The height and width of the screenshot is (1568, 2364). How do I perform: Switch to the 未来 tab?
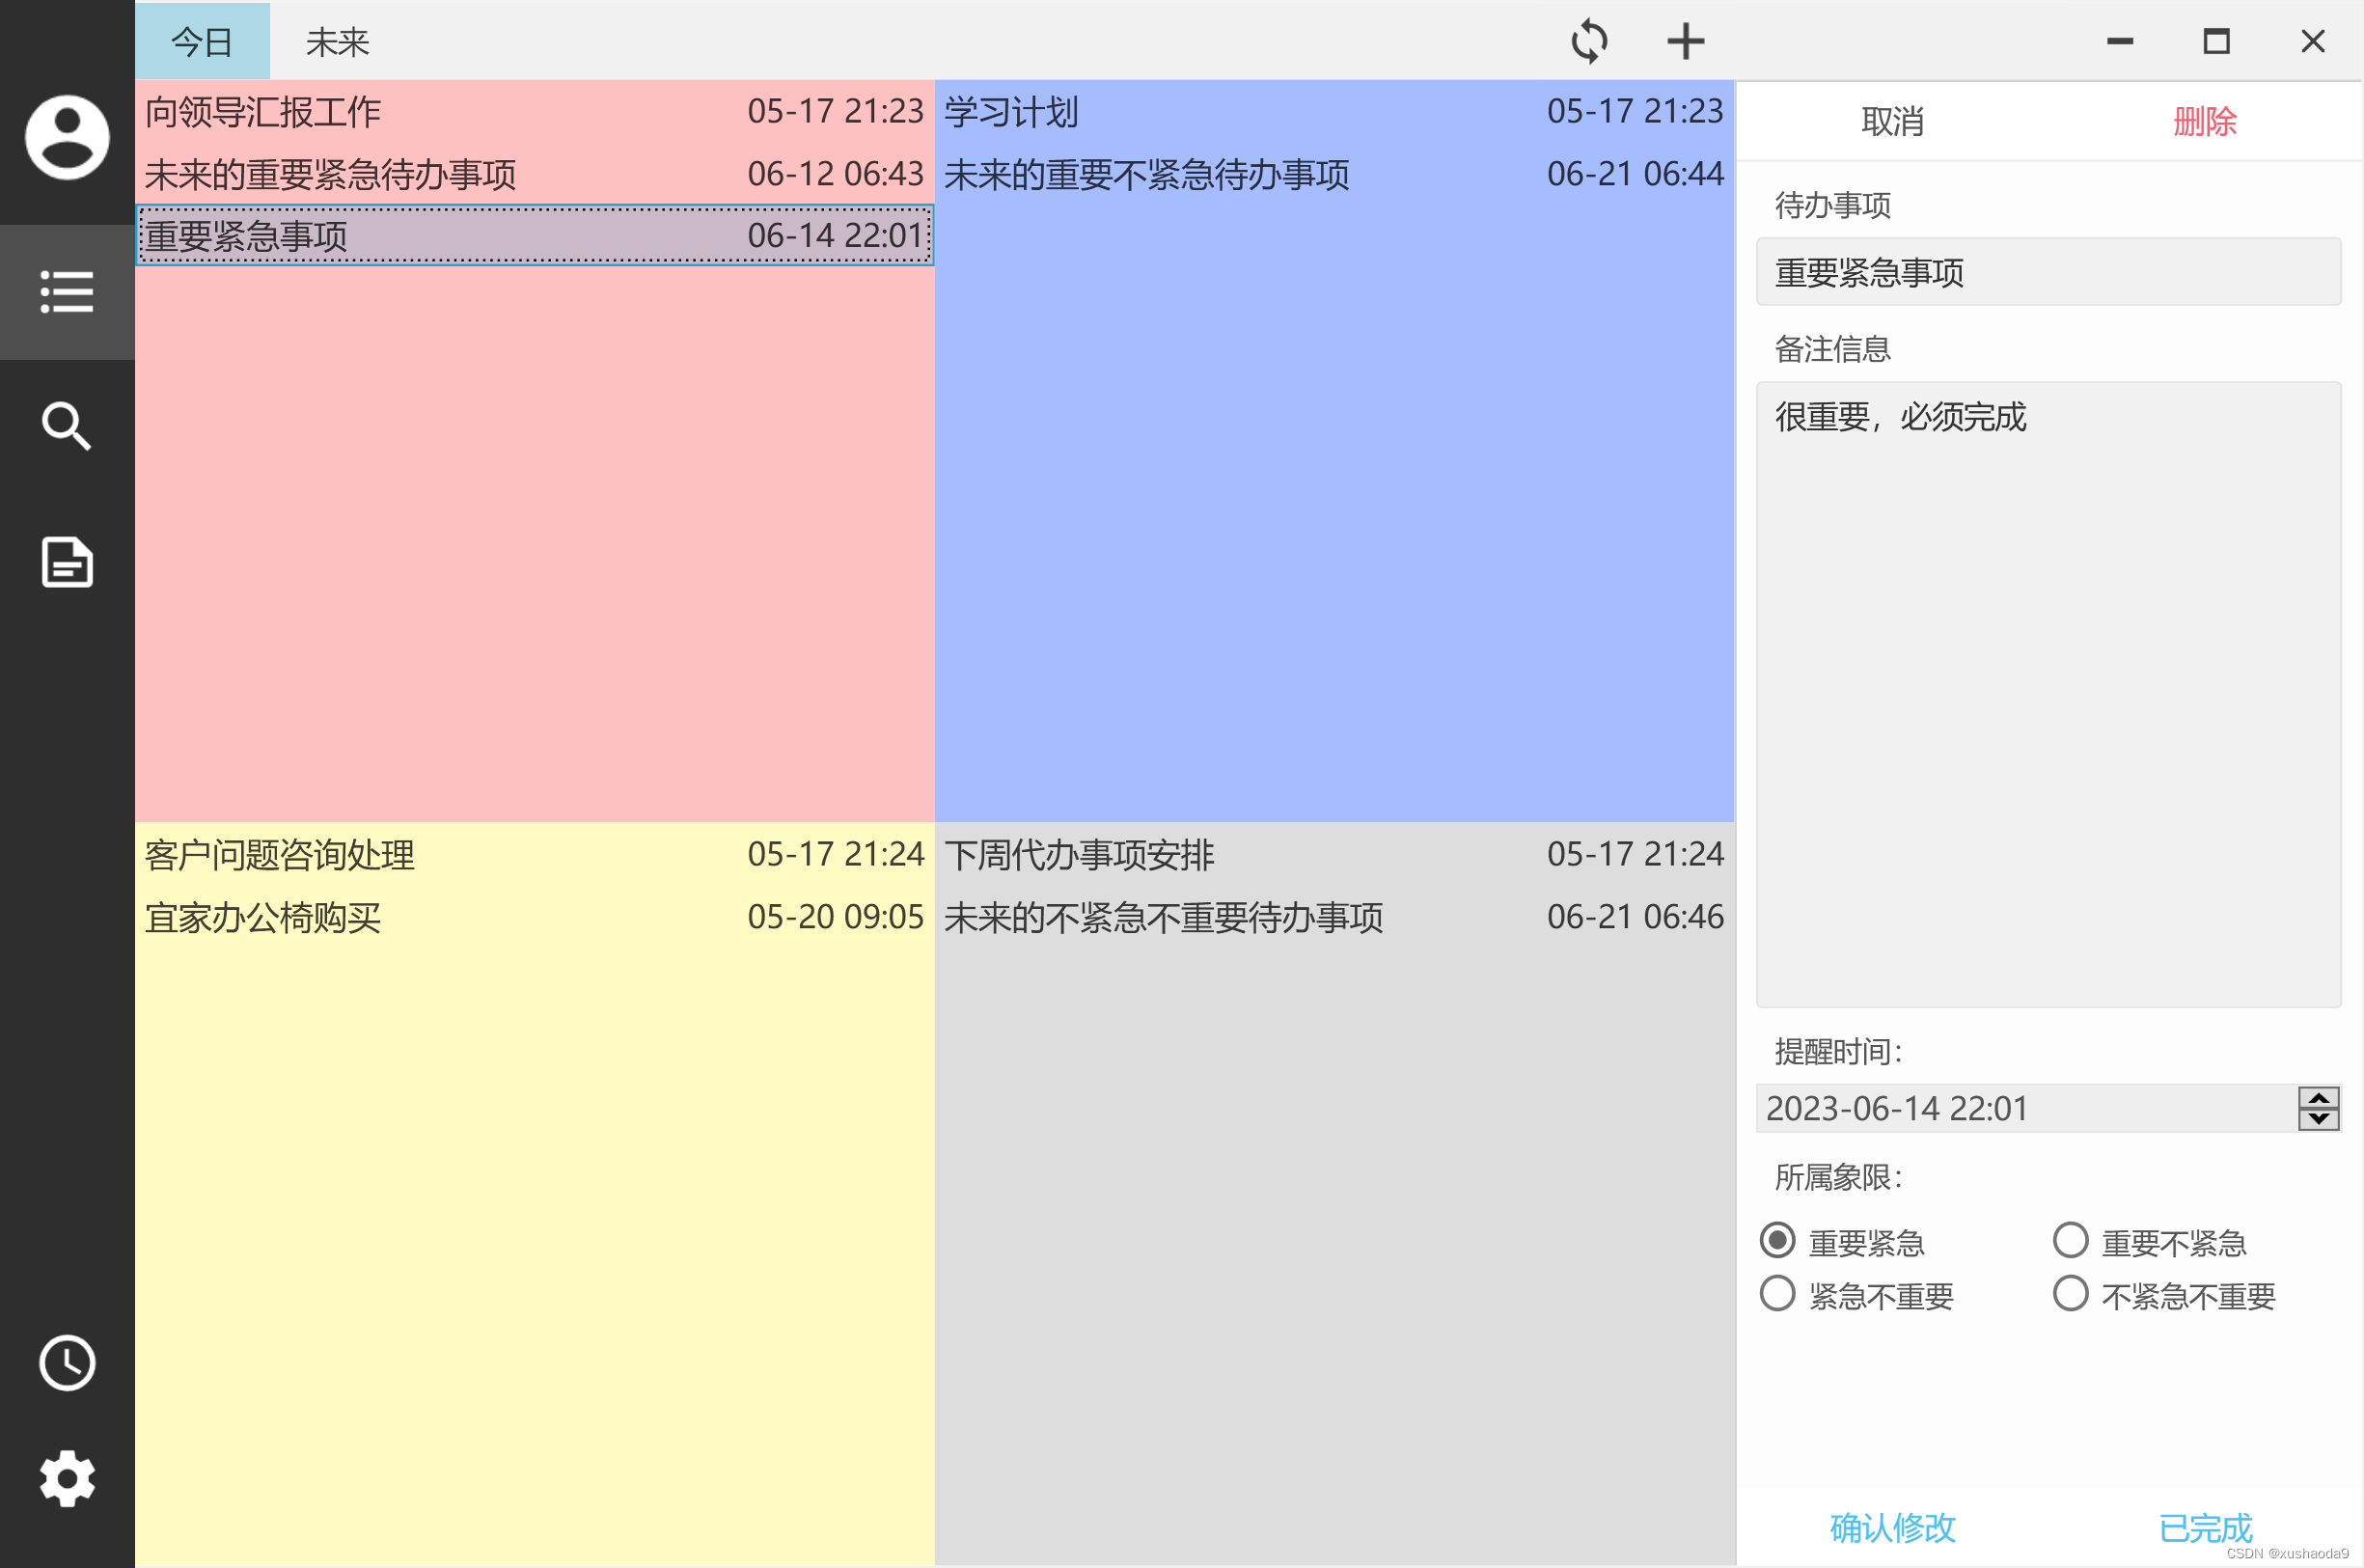[337, 41]
